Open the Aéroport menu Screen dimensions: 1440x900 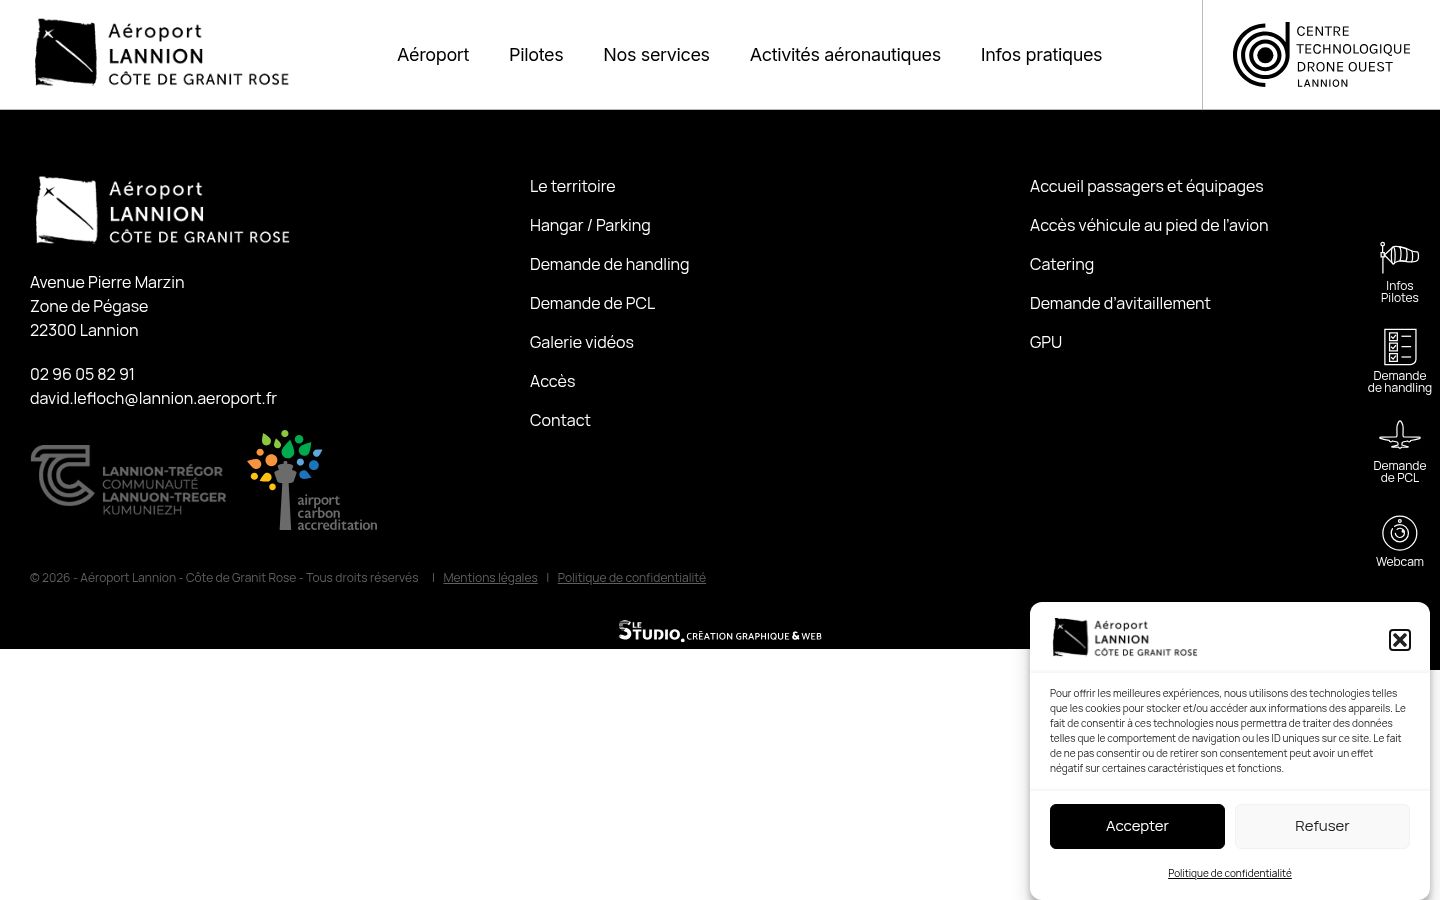pyautogui.click(x=433, y=55)
